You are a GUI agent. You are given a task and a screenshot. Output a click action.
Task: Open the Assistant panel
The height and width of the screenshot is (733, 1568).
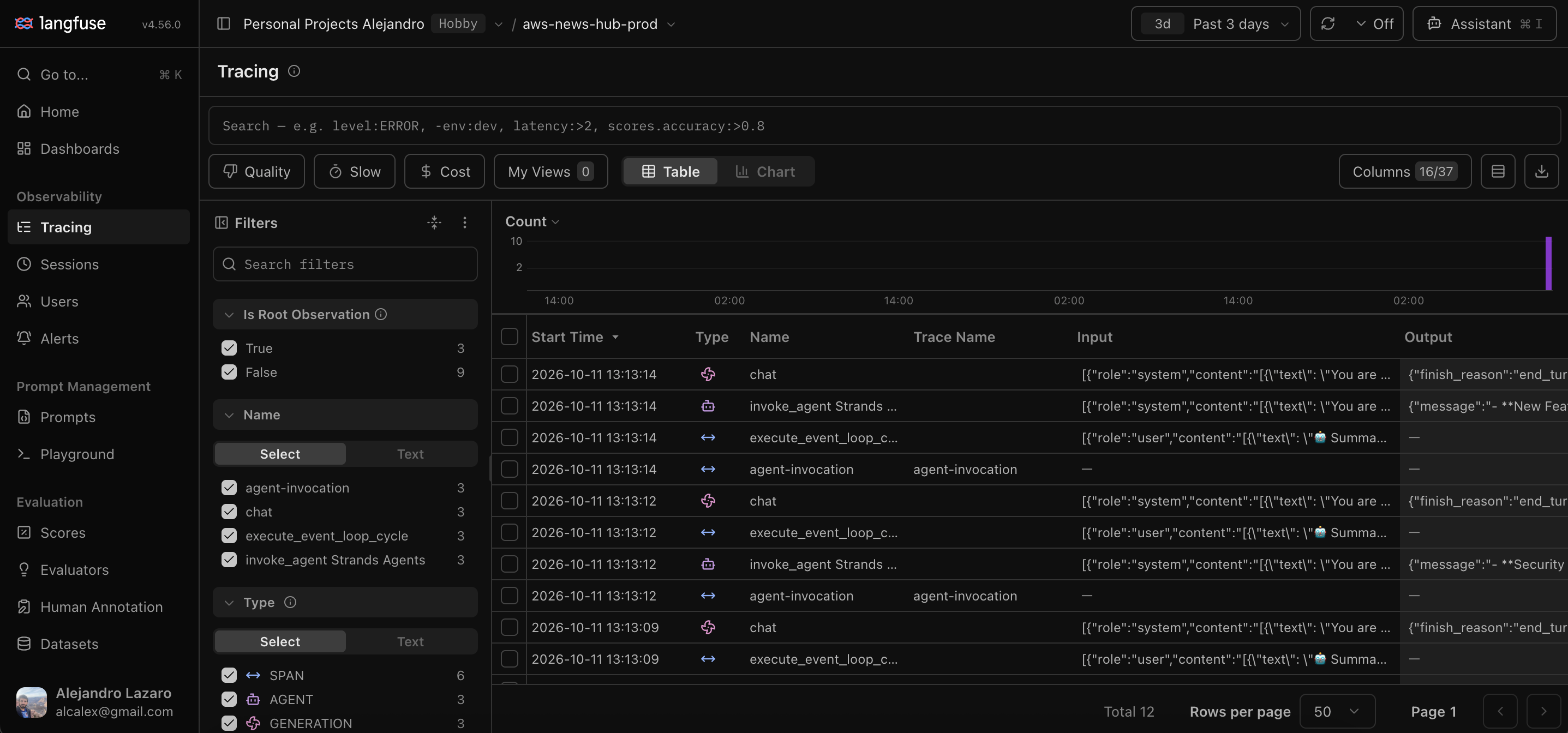tap(1484, 24)
